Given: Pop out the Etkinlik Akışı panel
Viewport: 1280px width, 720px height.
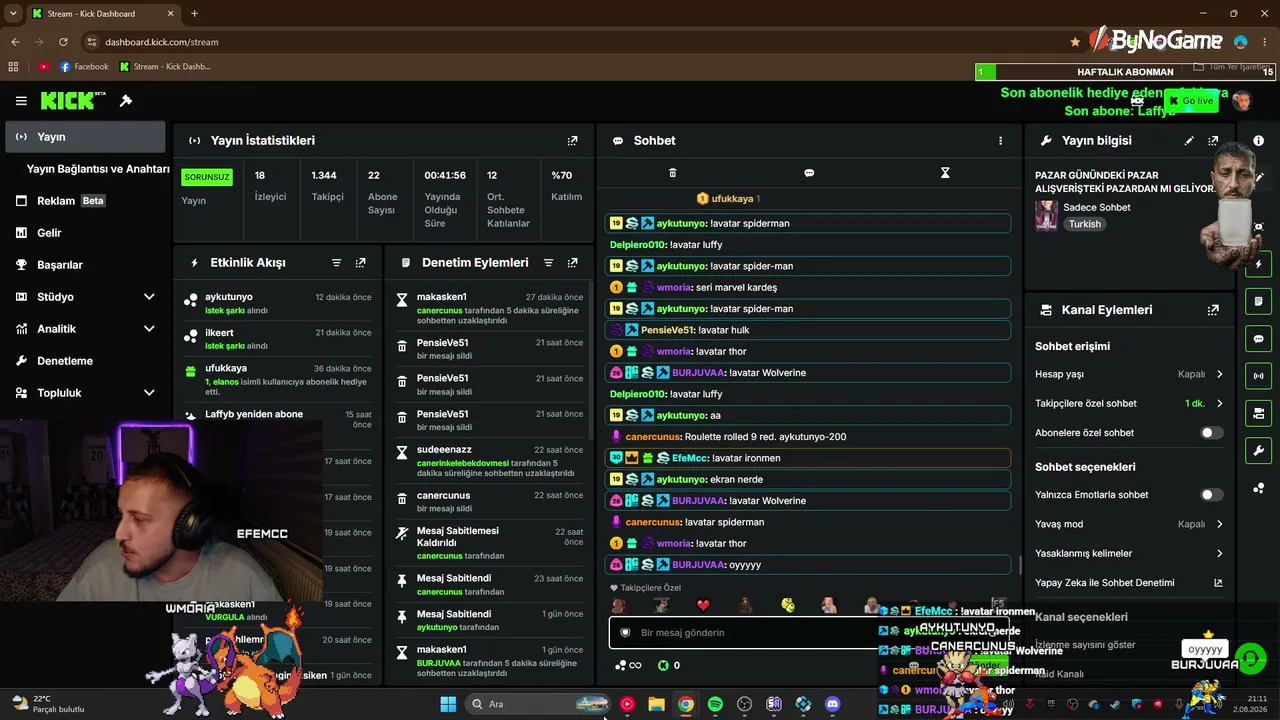Looking at the screenshot, I should click(360, 263).
